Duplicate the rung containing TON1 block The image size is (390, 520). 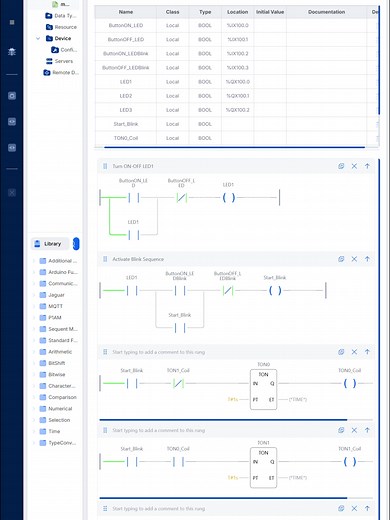coord(341,430)
